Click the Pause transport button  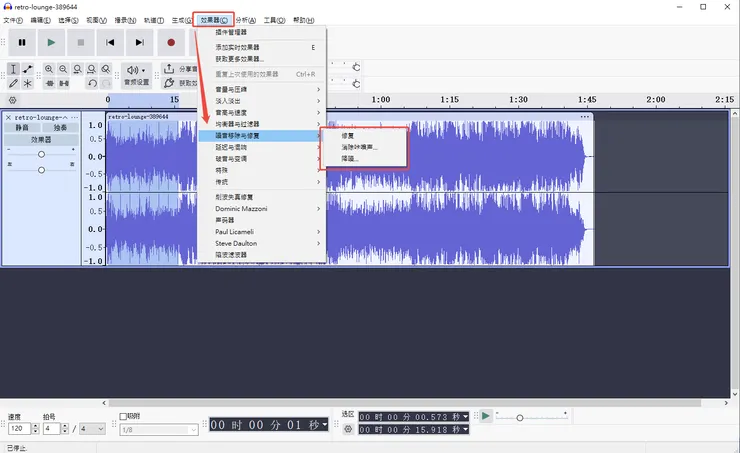21,42
